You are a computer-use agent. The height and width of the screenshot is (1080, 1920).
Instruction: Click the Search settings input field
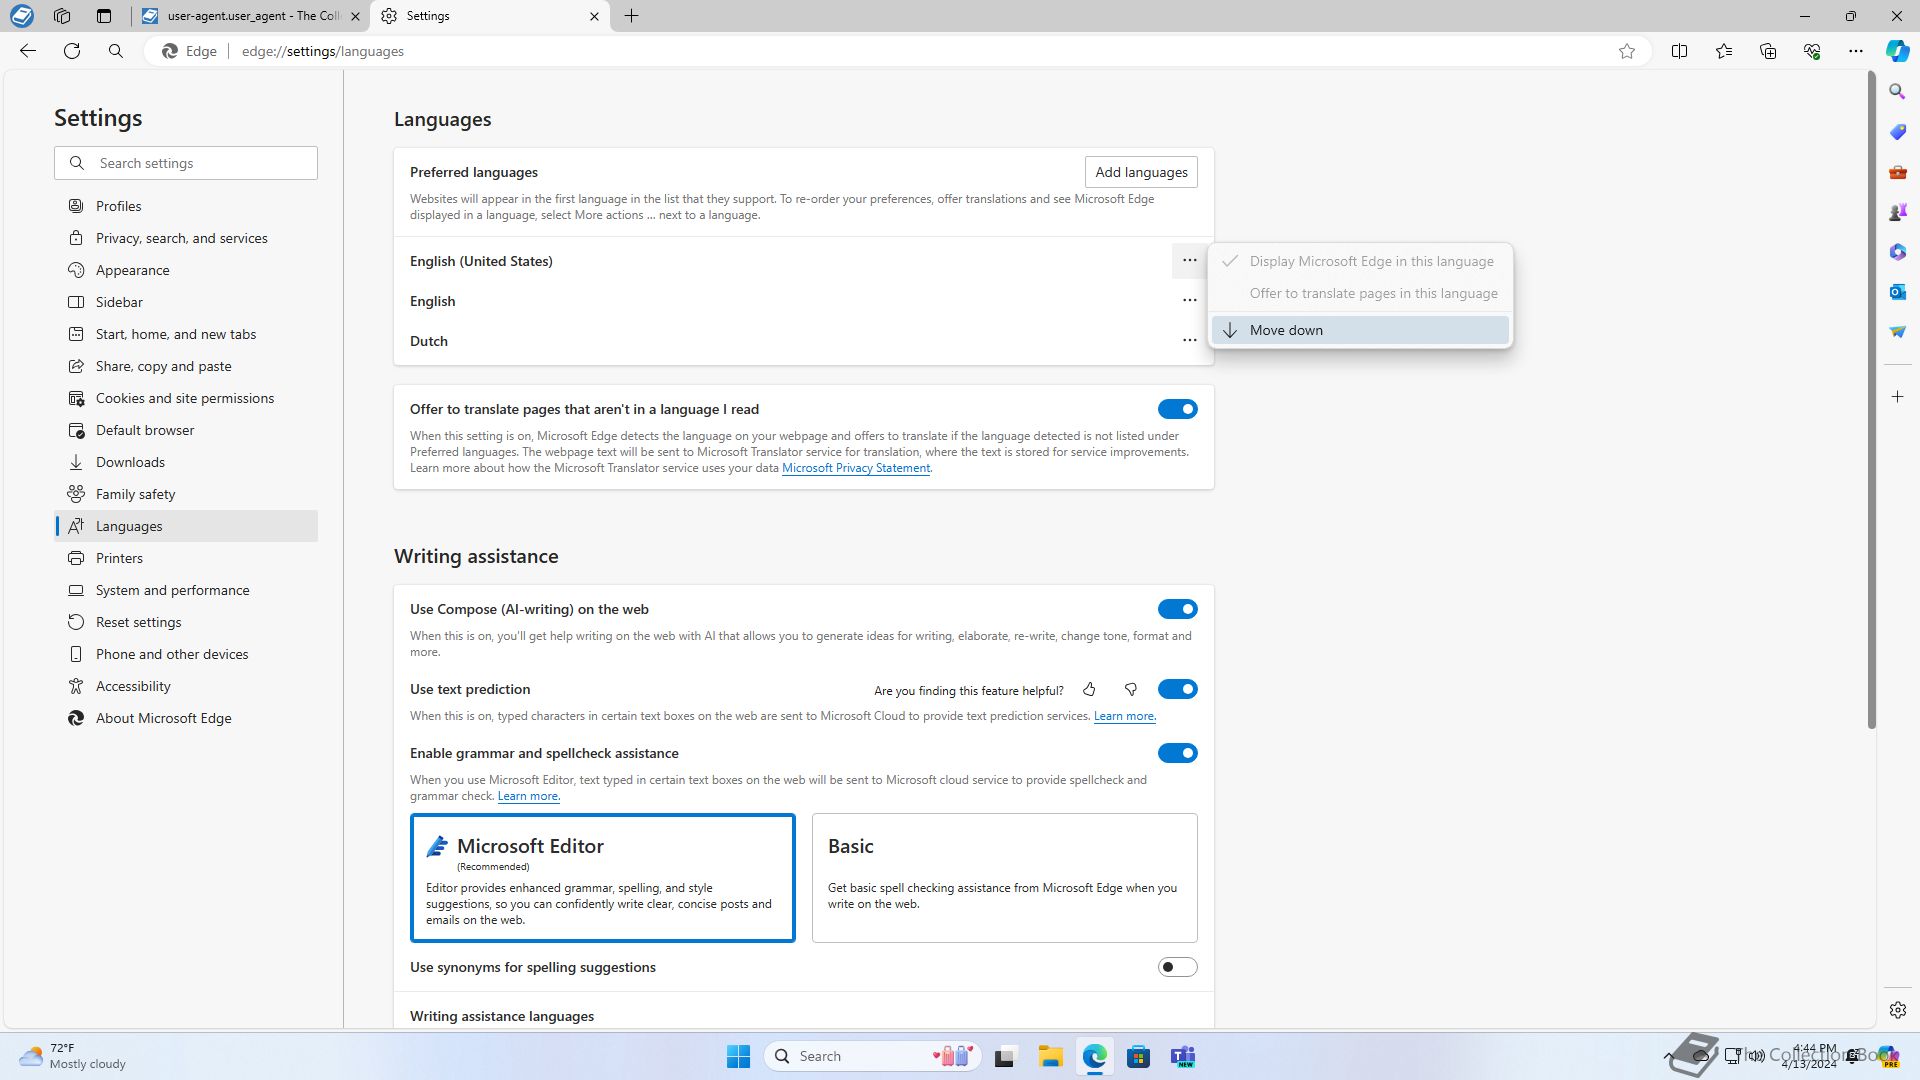(x=186, y=163)
